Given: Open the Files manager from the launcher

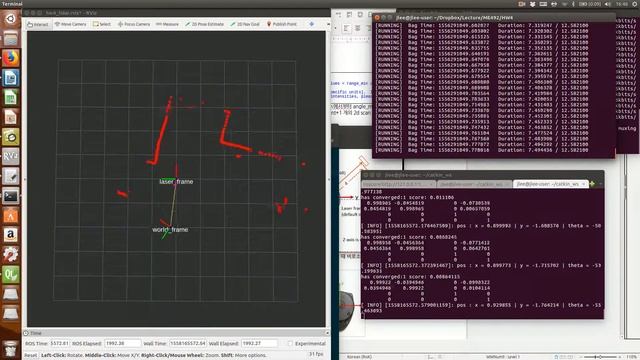Looking at the screenshot, I should (11, 38).
